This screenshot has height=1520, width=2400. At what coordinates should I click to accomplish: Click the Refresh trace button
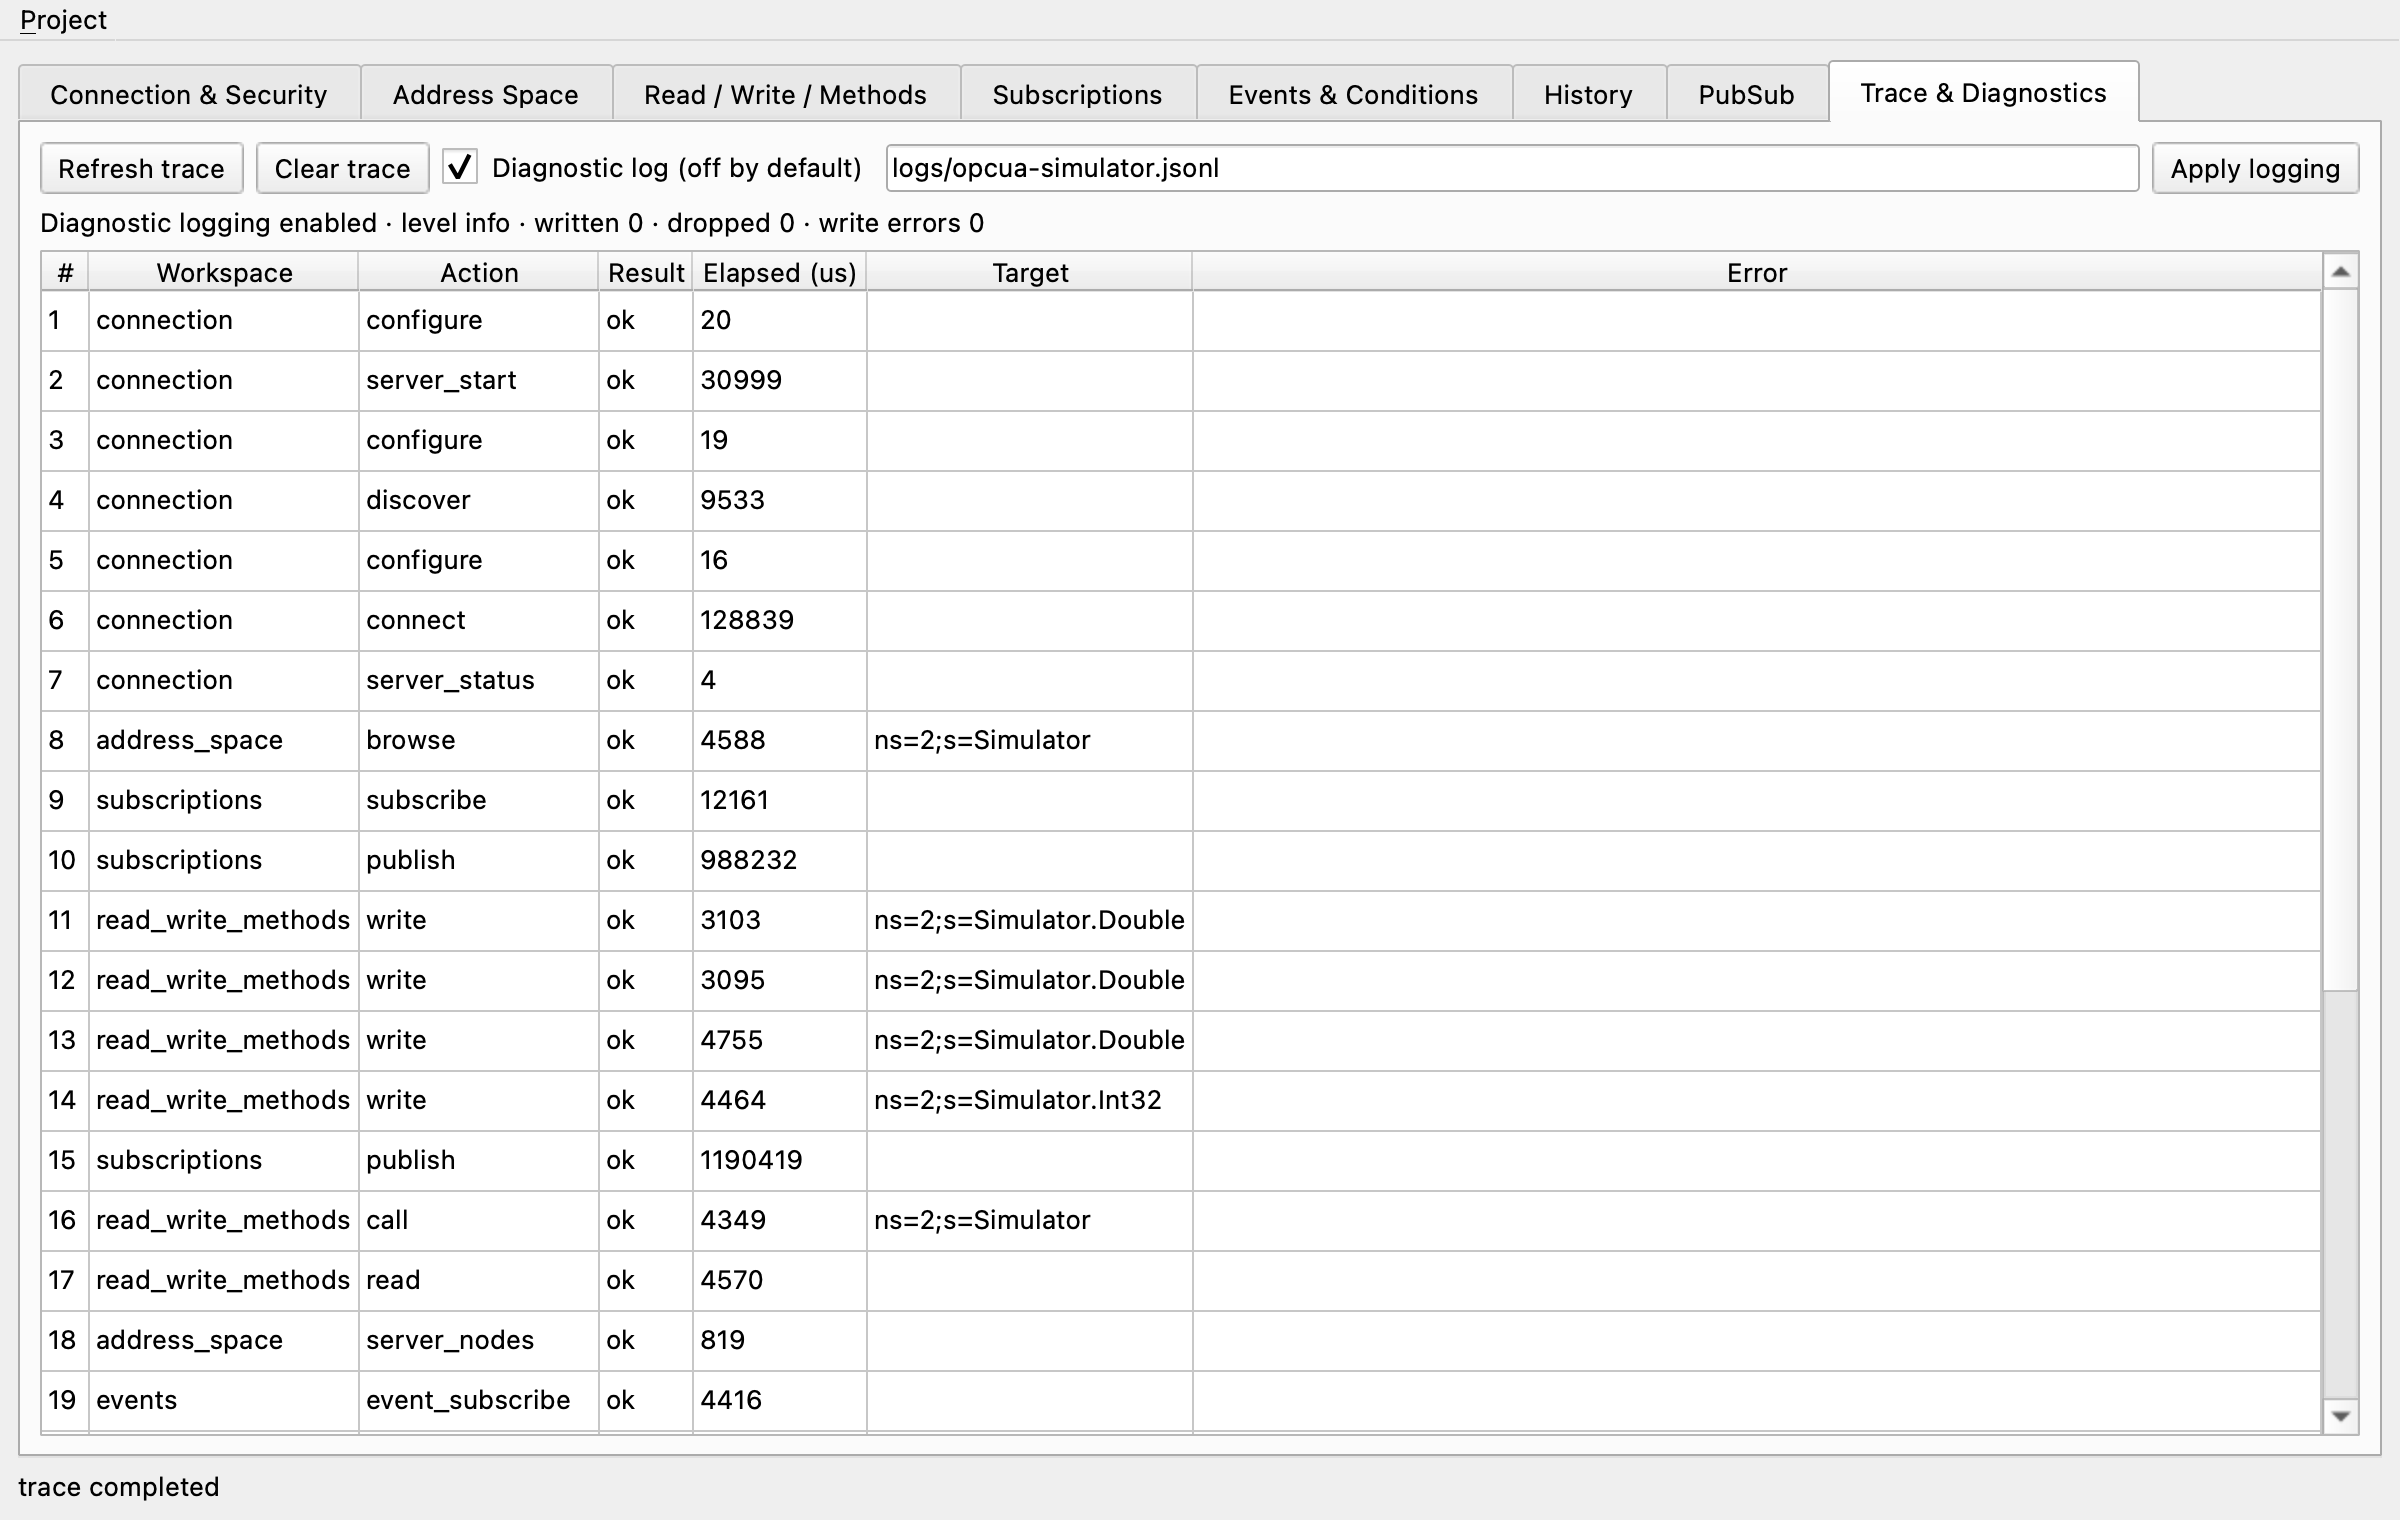142,169
